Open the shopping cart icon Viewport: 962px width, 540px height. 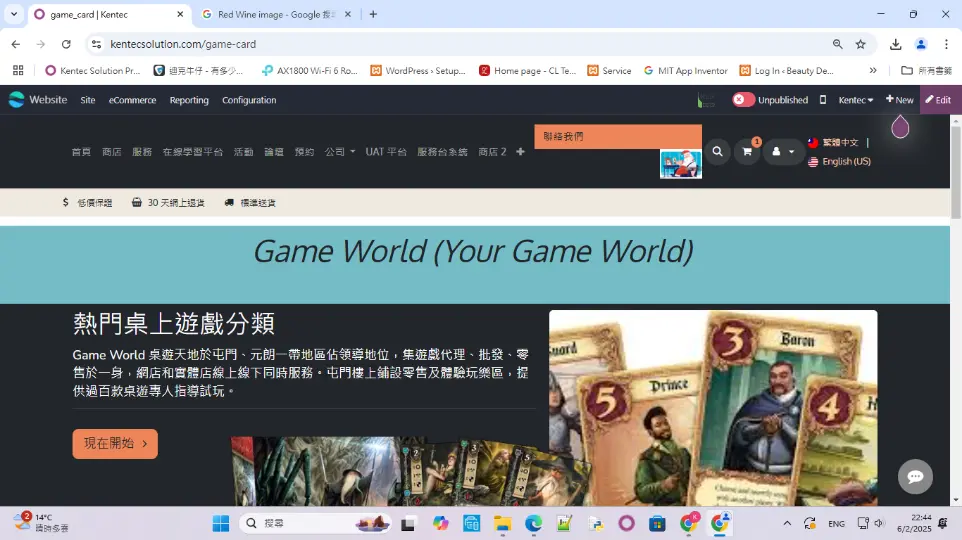747,152
